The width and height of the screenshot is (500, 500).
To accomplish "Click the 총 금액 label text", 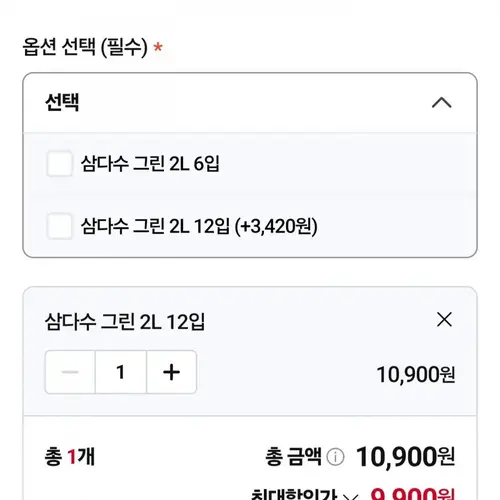I will [293, 457].
